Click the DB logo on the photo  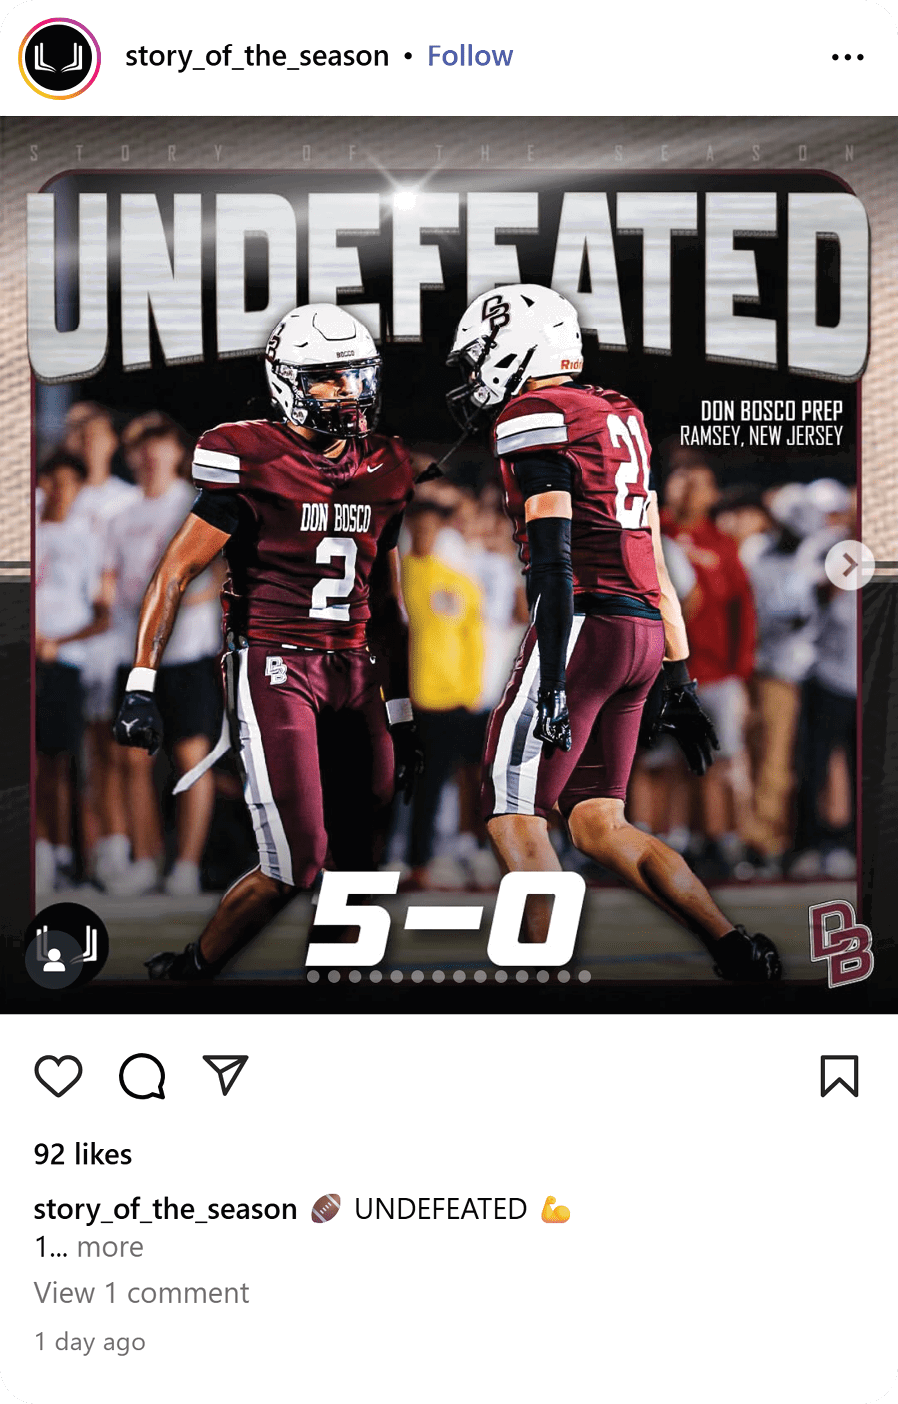point(841,944)
